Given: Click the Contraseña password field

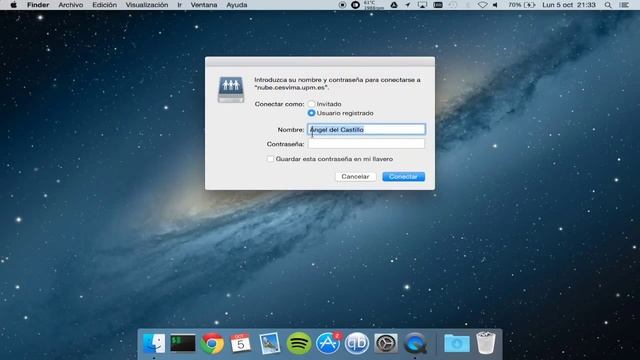Looking at the screenshot, I should click(x=366, y=144).
